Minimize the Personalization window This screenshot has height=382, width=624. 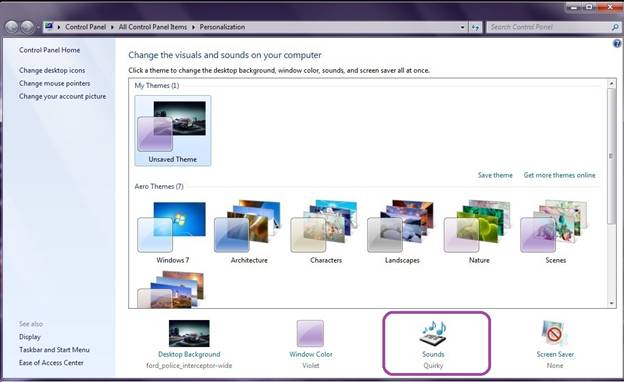coord(573,7)
